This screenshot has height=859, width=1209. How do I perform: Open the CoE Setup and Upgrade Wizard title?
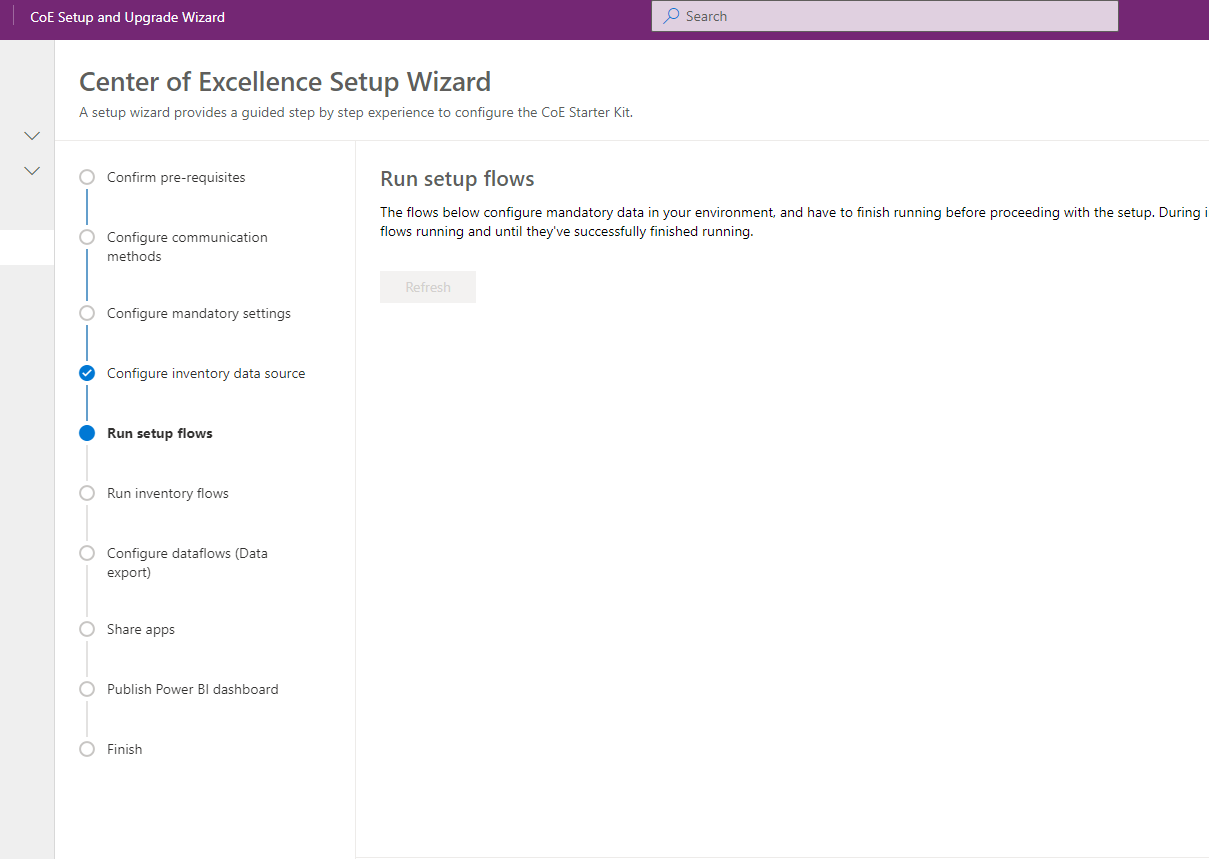coord(128,16)
